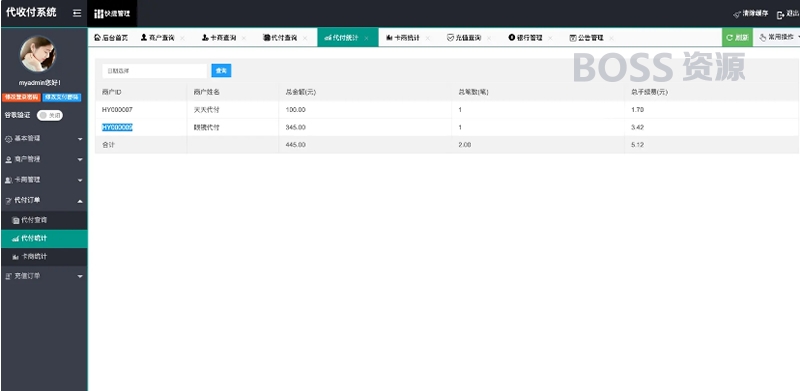
Task: Click merchant ID HY000007 cell
Action: tap(117, 110)
